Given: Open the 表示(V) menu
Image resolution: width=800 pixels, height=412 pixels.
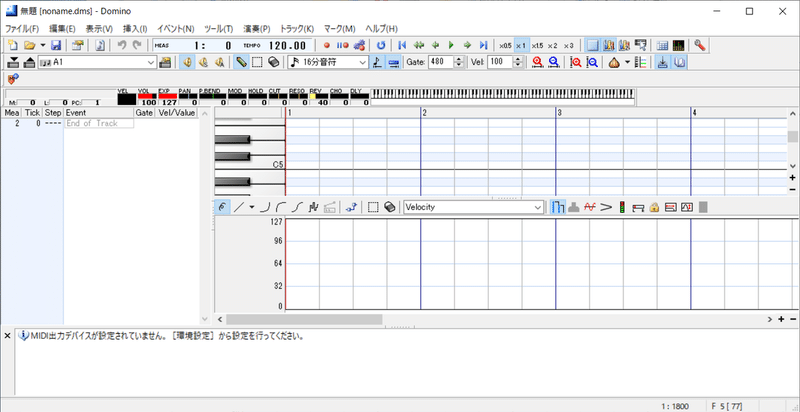Looking at the screenshot, I should tap(99, 29).
